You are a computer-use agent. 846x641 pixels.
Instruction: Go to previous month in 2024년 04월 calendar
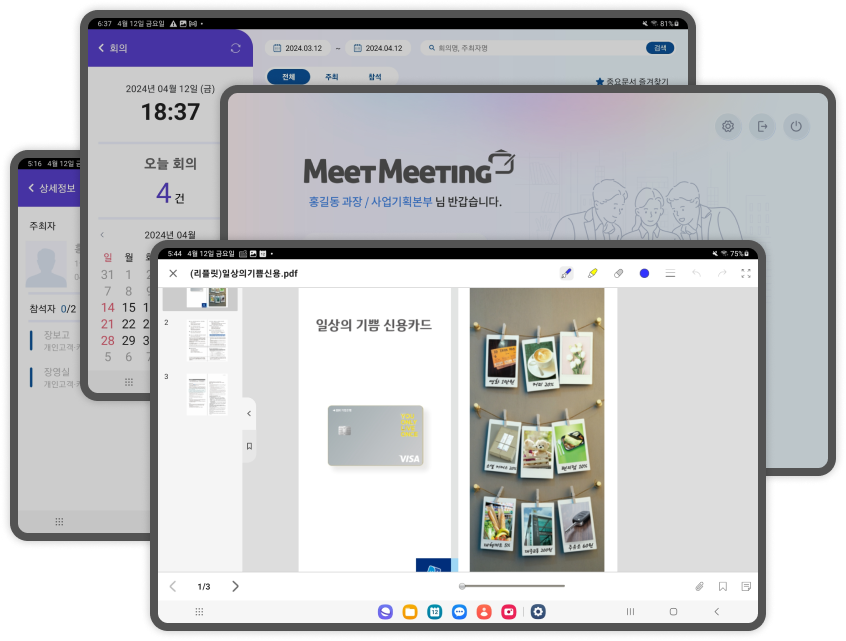pos(102,235)
